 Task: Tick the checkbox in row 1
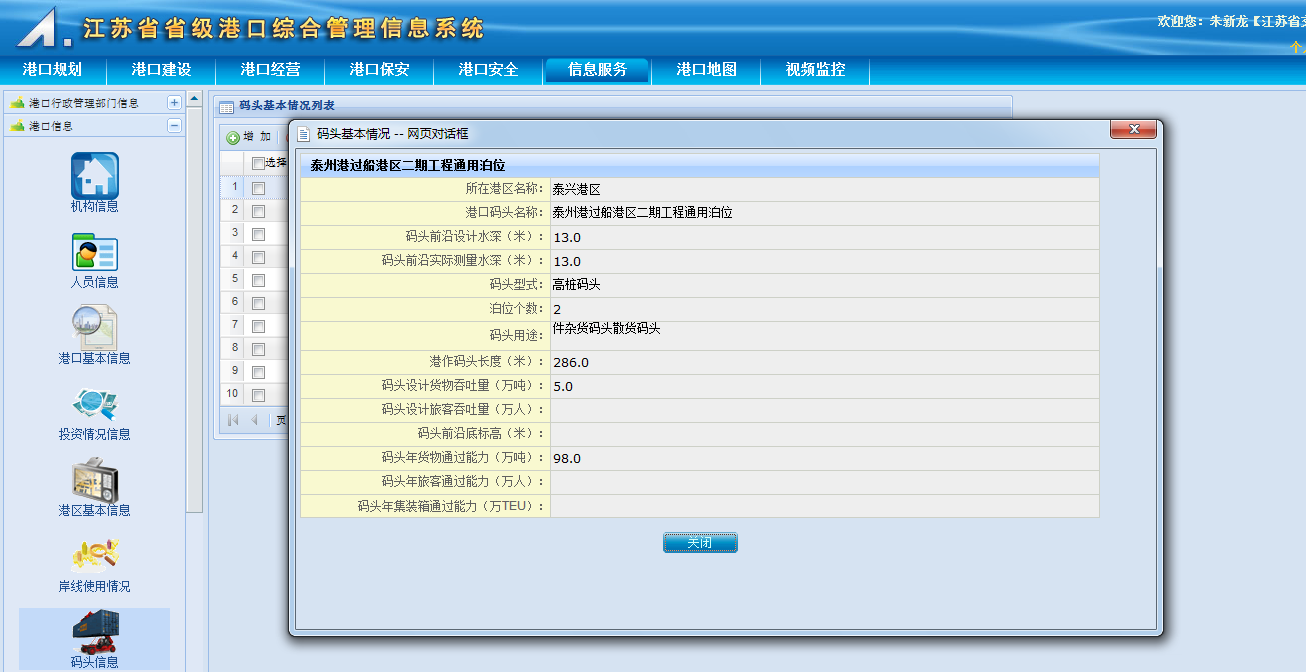point(258,188)
